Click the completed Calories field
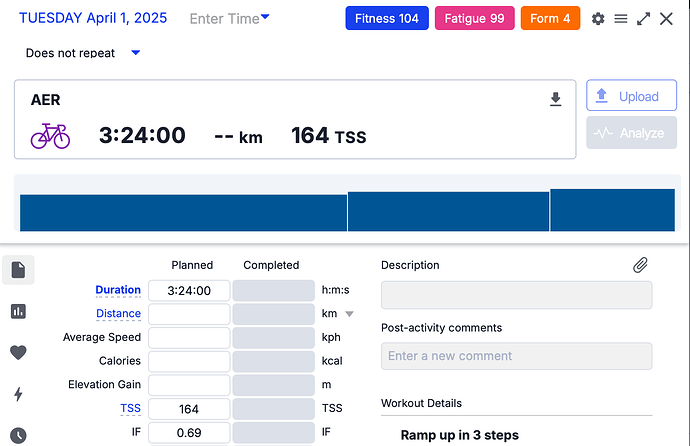 274,362
